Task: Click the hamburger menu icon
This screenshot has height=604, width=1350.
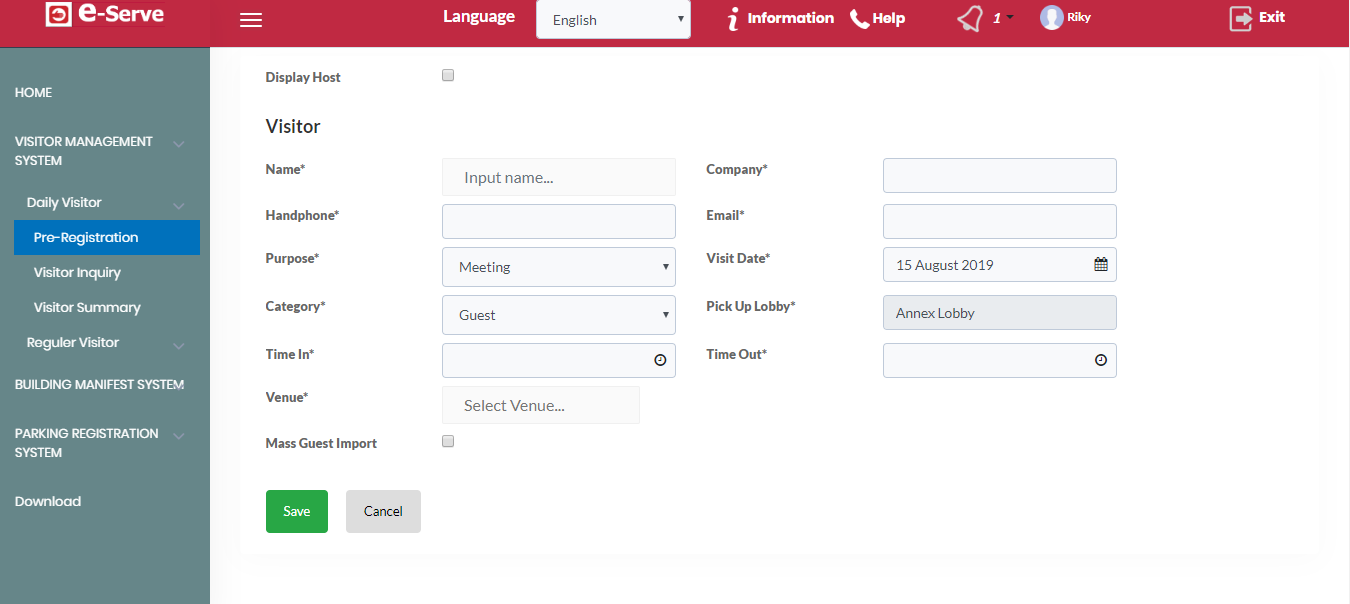Action: pos(251,20)
